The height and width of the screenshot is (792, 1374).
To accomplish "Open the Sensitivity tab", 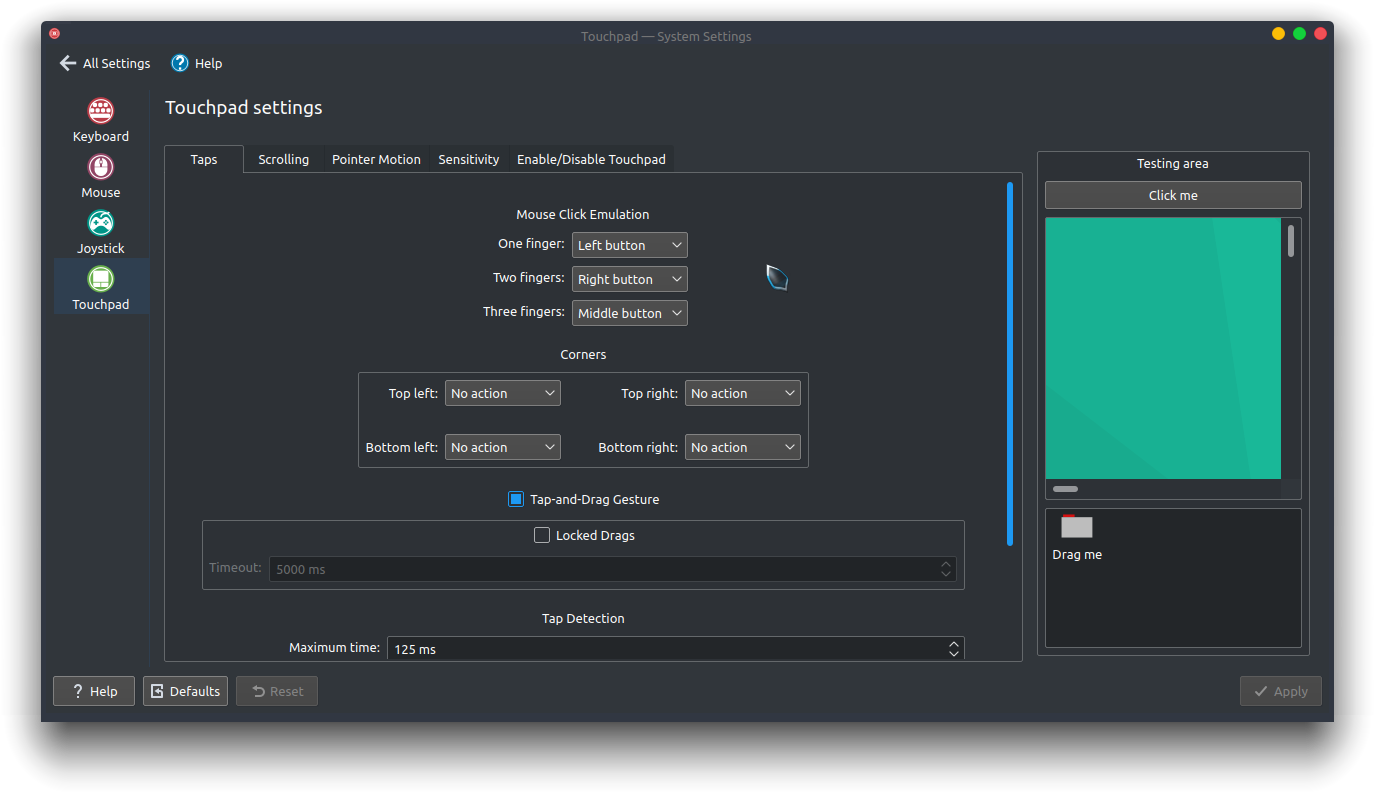I will click(468, 159).
